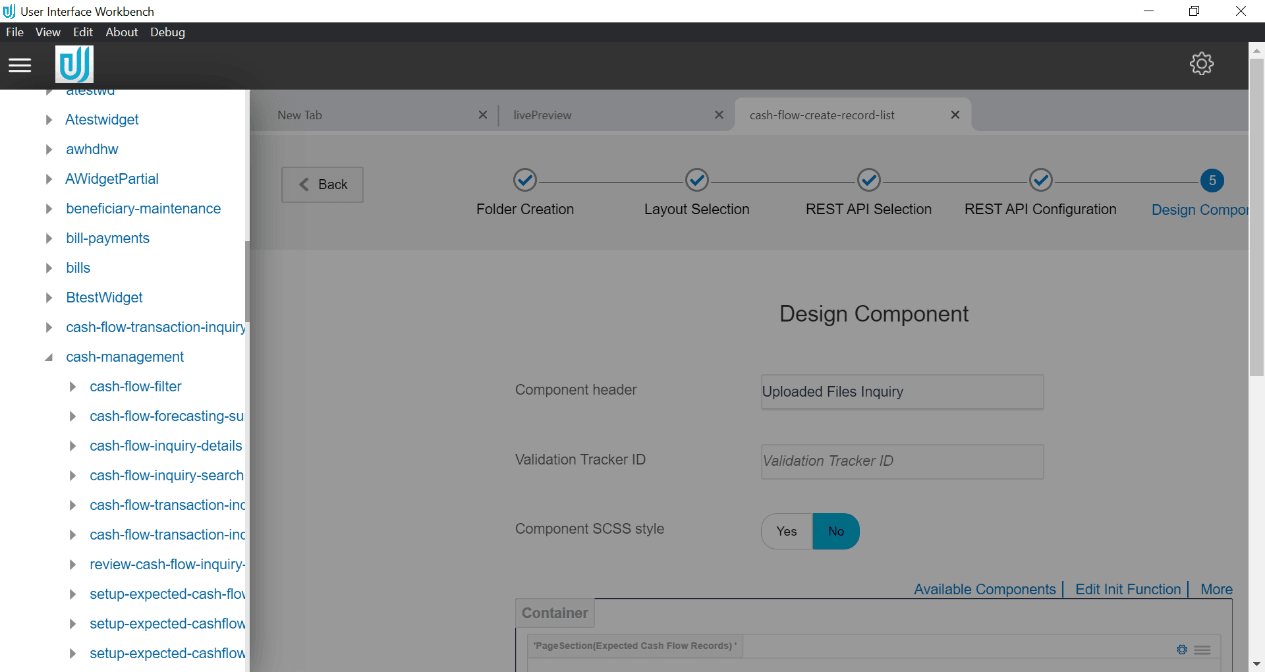Click the gear icon on the PageSection row

pyautogui.click(x=1182, y=648)
